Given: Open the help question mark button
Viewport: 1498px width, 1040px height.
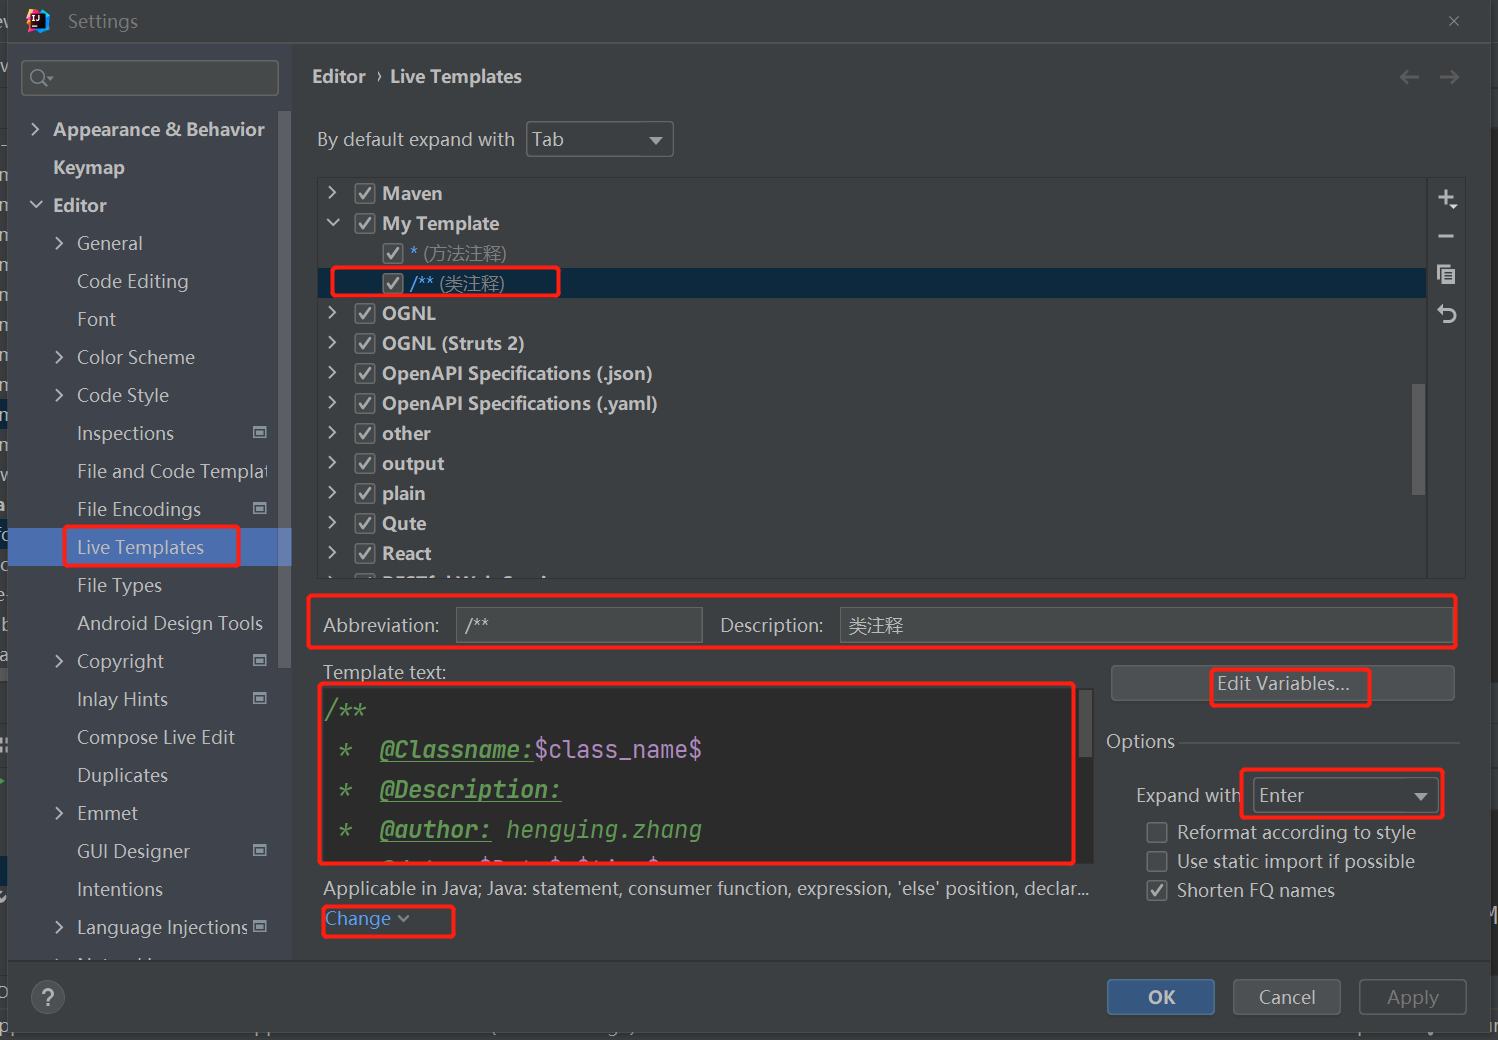Looking at the screenshot, I should (47, 996).
